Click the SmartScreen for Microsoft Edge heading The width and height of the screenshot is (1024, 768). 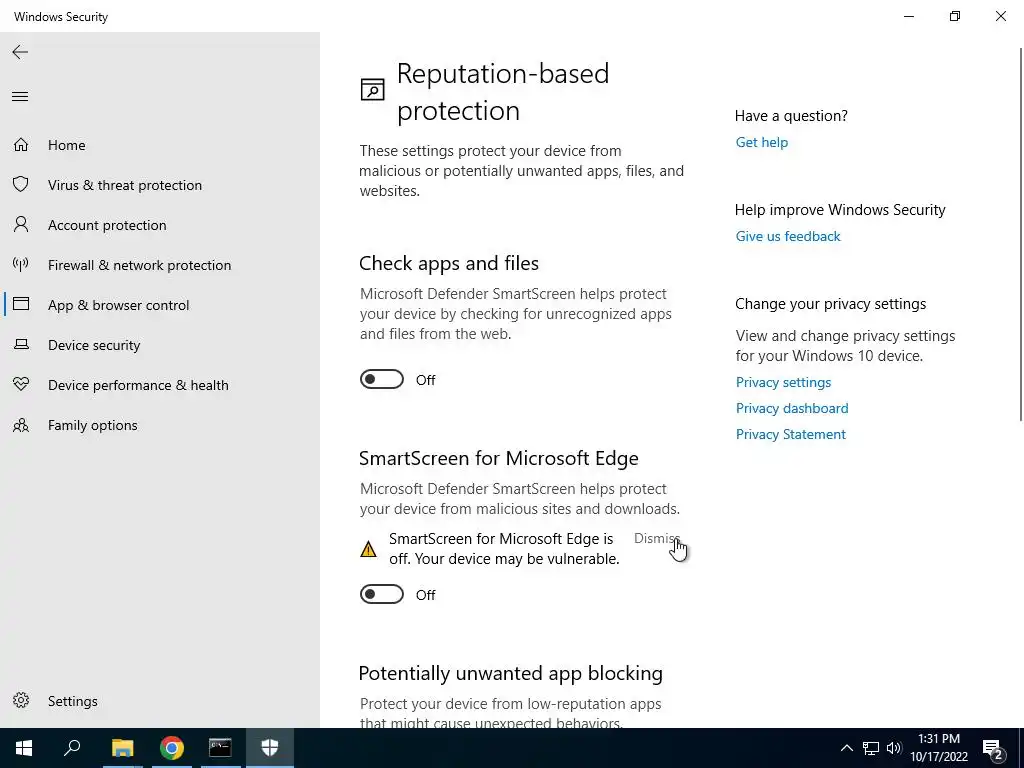click(x=498, y=458)
